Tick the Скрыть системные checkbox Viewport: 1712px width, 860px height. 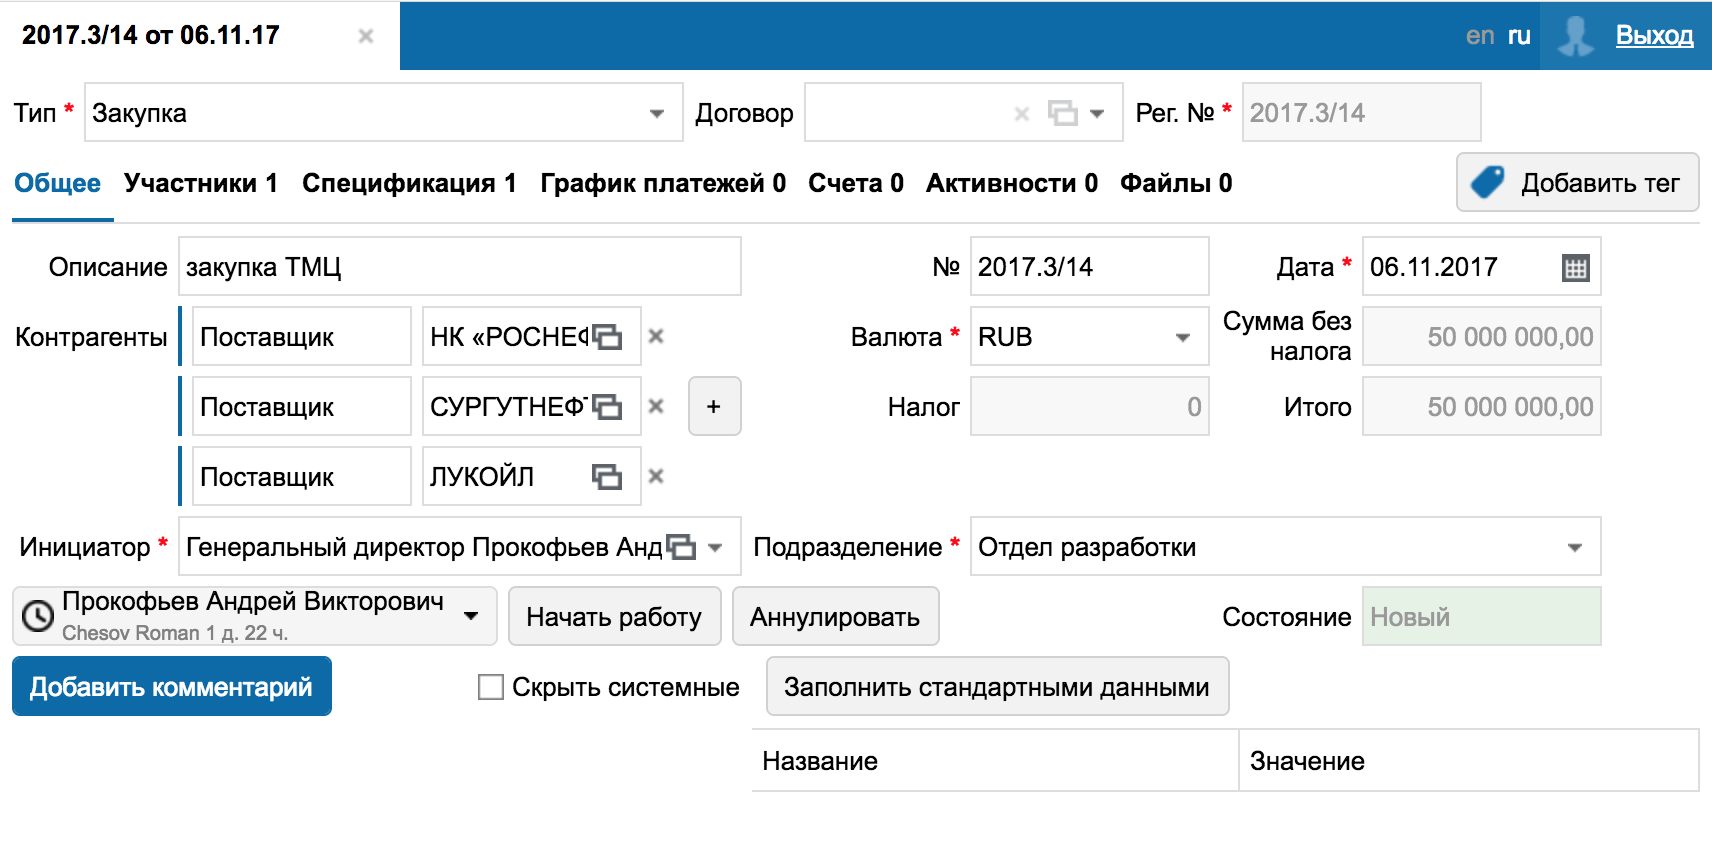pyautogui.click(x=491, y=687)
